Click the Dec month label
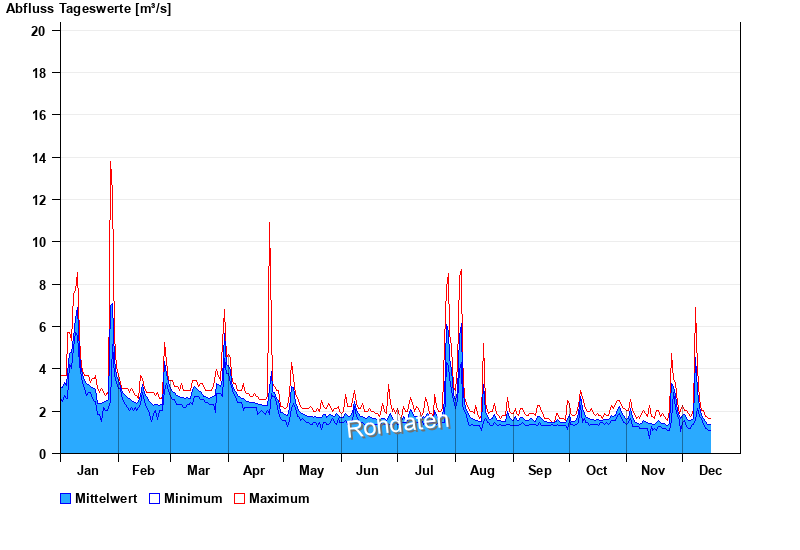The height and width of the screenshot is (550, 800). 710,471
